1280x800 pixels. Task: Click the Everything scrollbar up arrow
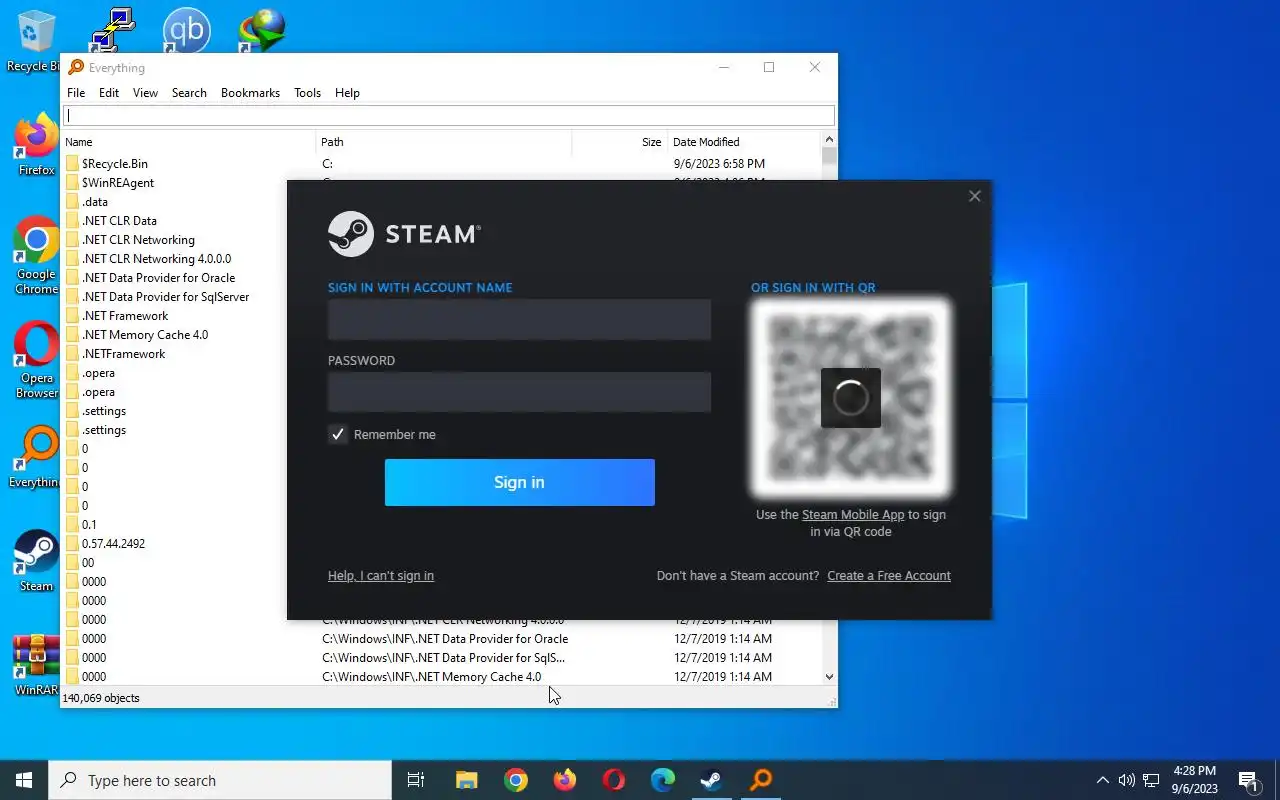(x=829, y=141)
